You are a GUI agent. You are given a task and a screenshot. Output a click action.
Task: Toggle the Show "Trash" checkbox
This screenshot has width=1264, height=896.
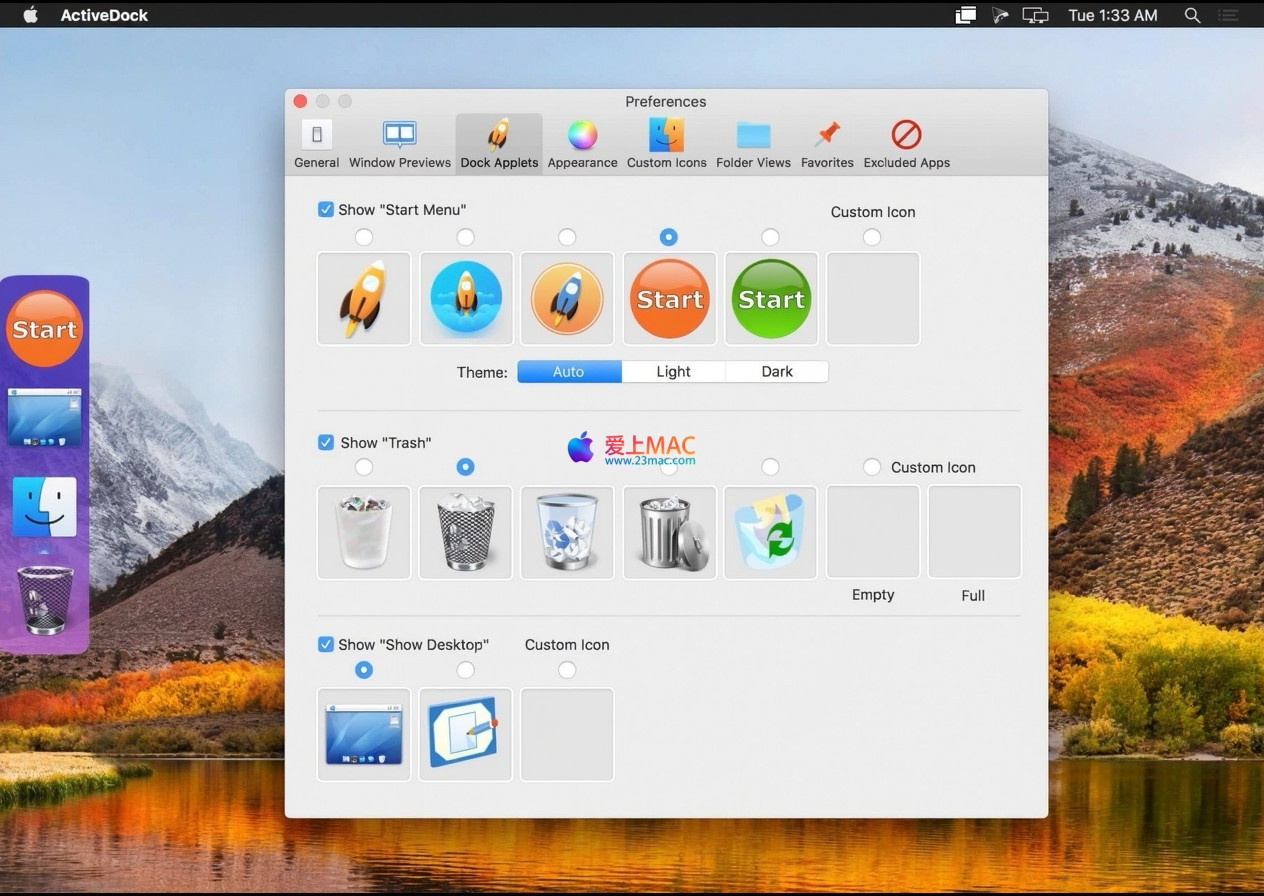pyautogui.click(x=326, y=442)
